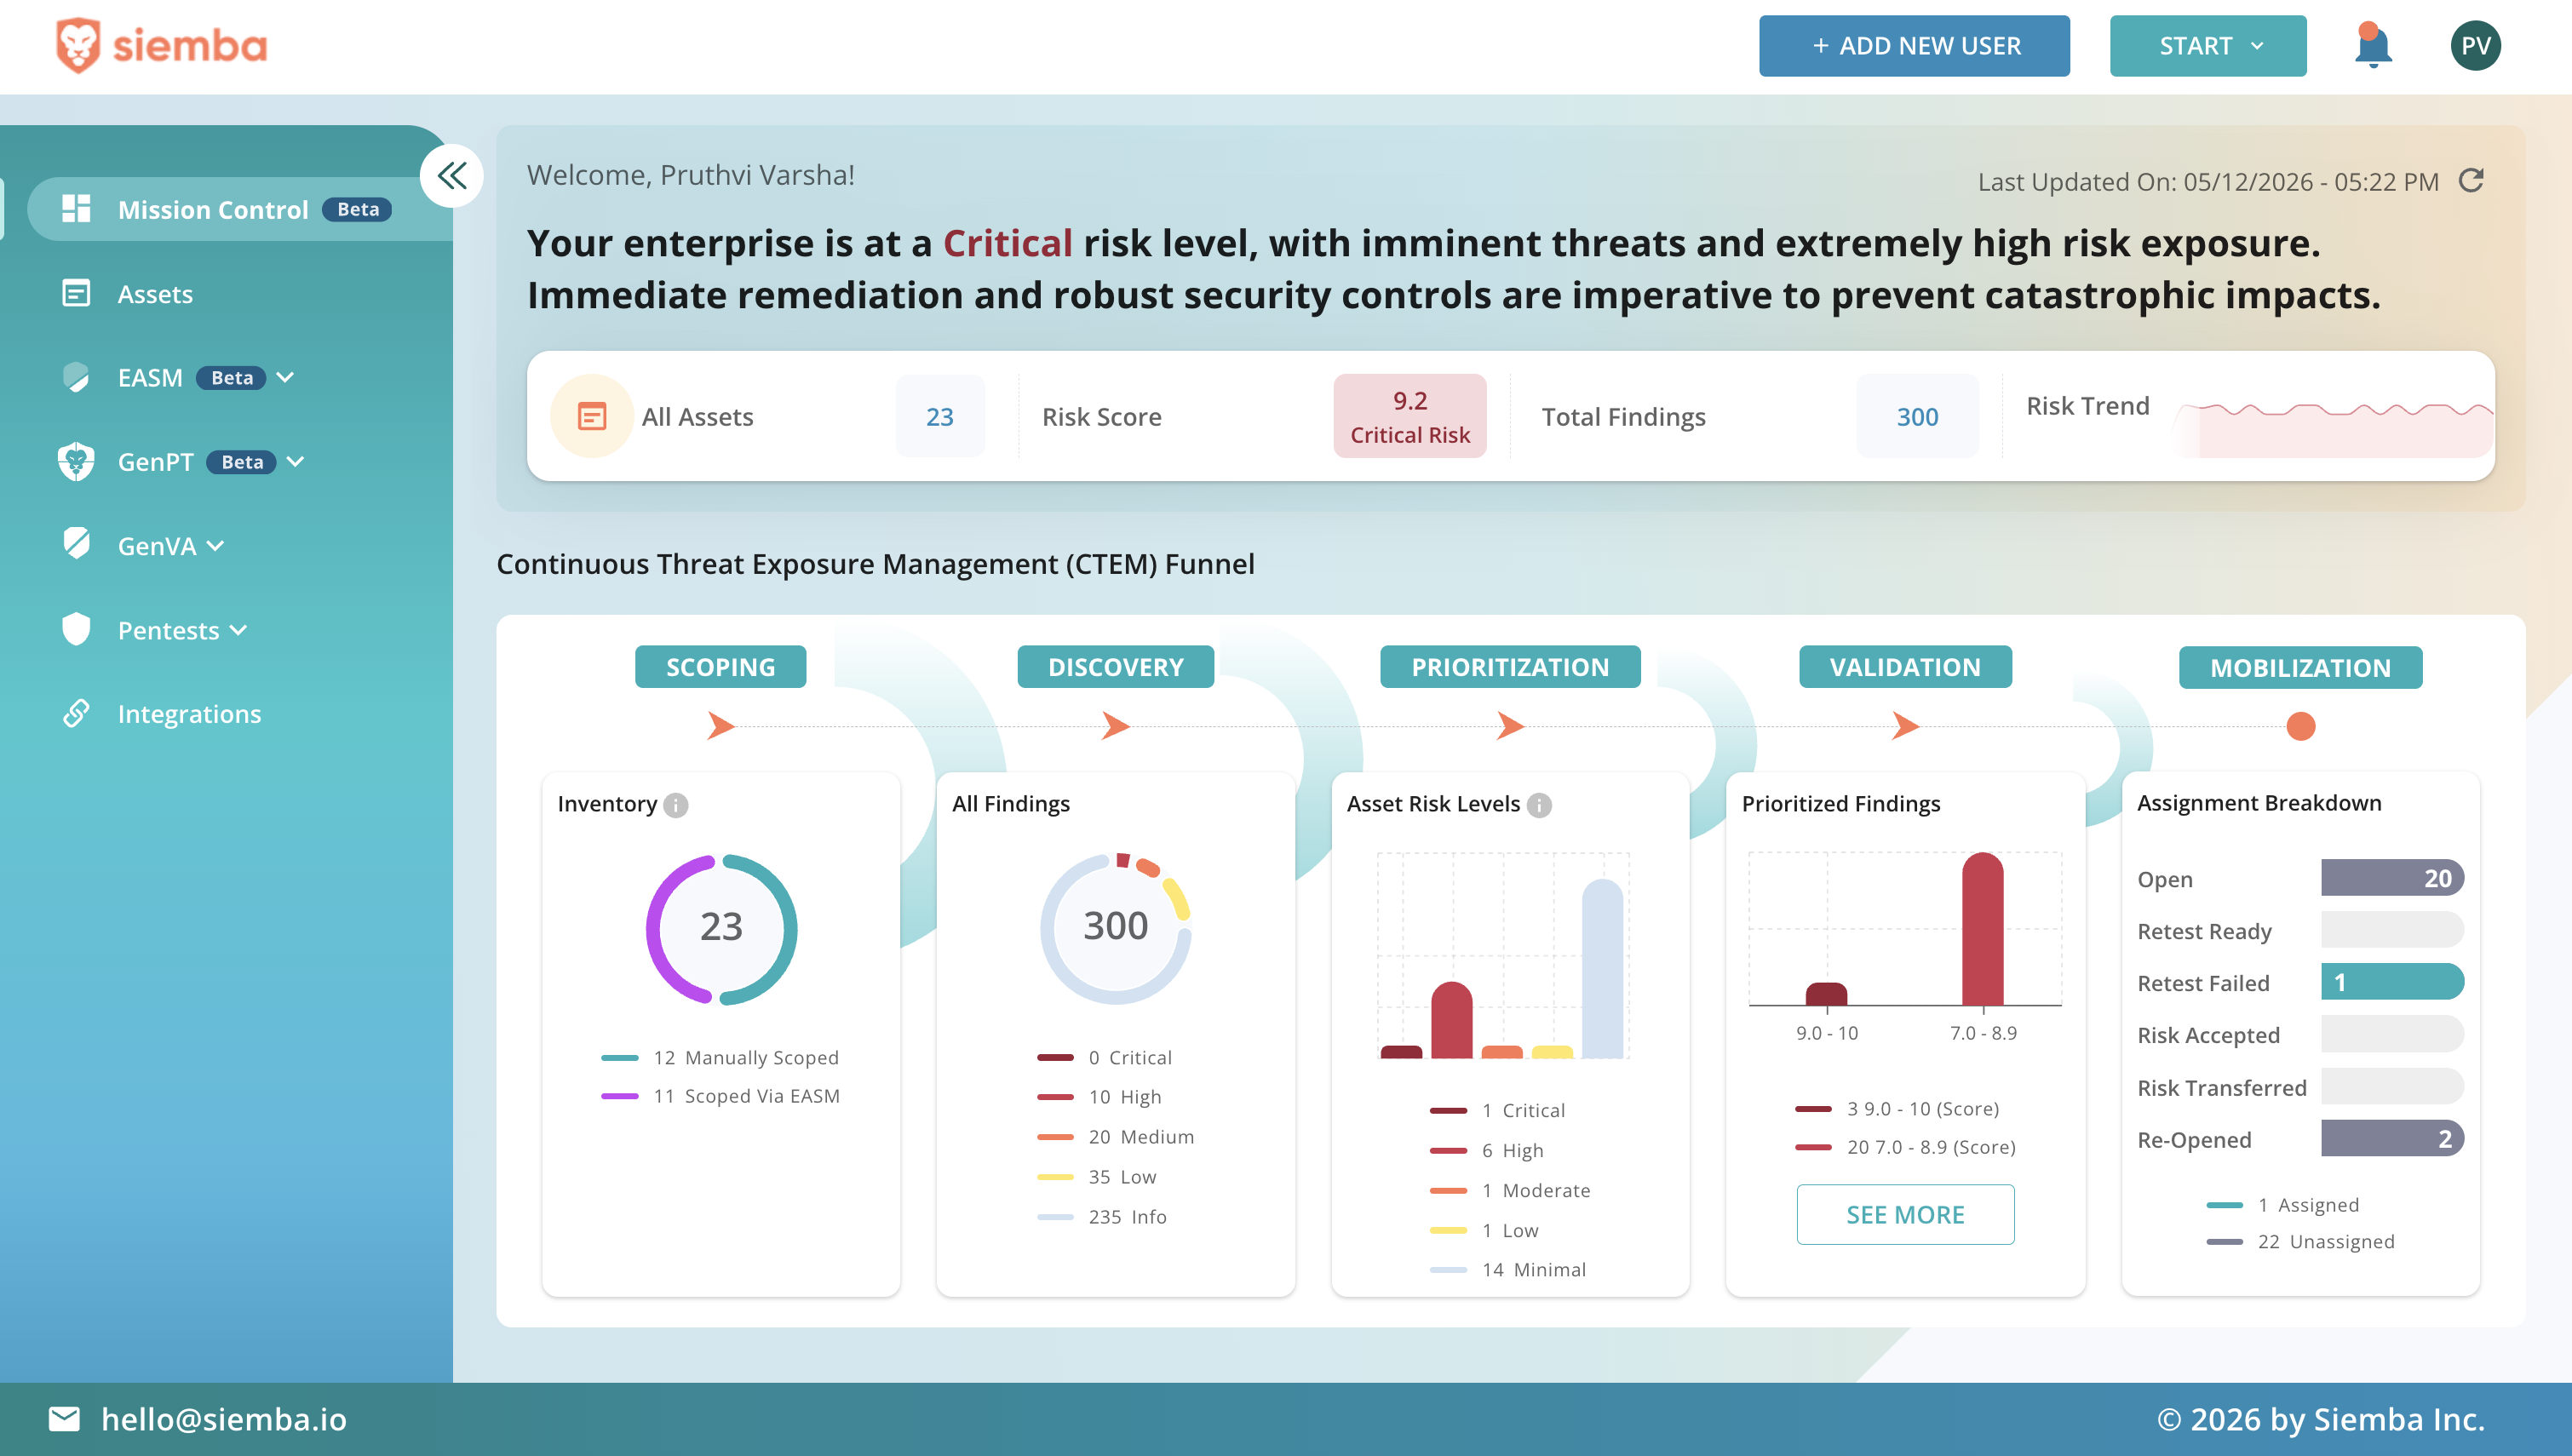
Task: Click the Retest Failed bar showing 1
Action: [2392, 982]
